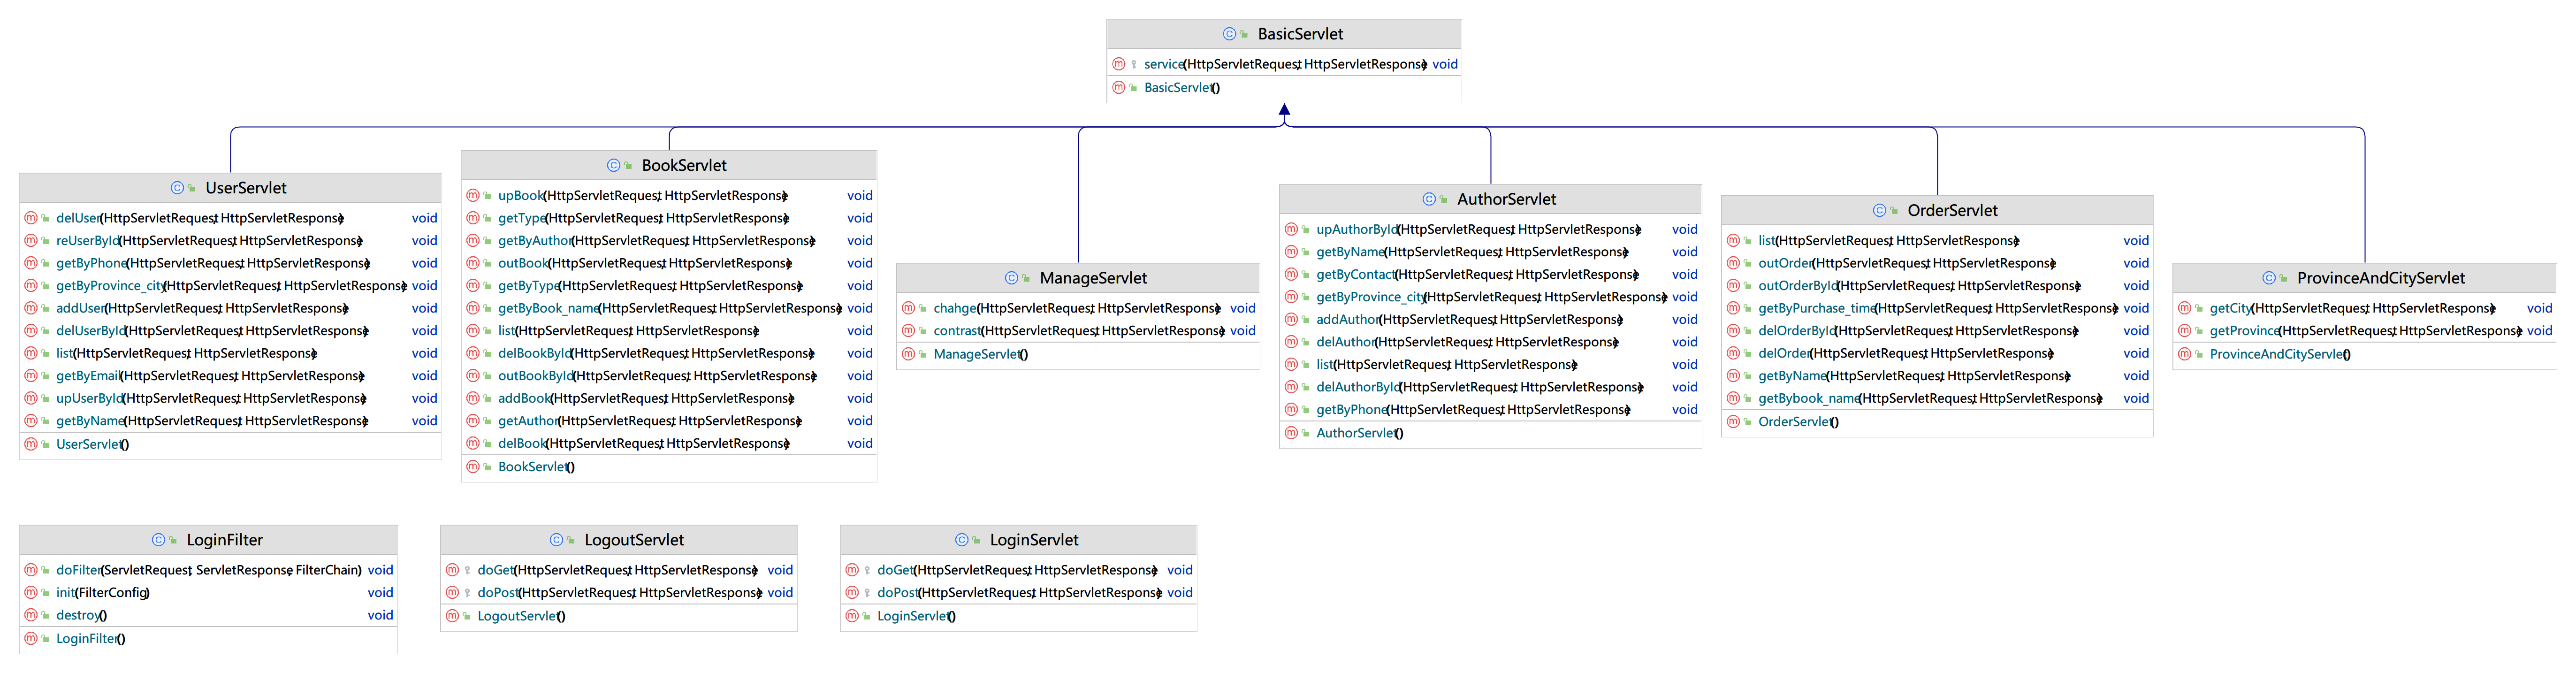This screenshot has height=673, width=2576.
Task: Click the method icon before getCity
Action: (2184, 308)
